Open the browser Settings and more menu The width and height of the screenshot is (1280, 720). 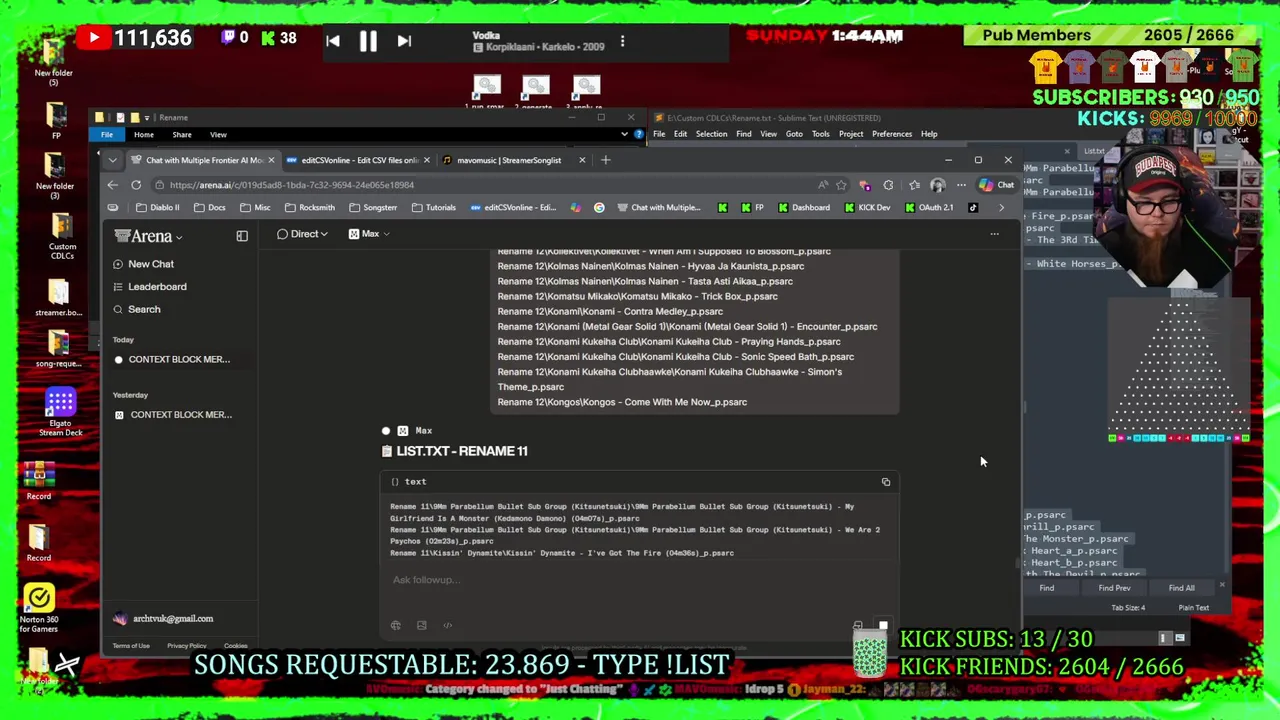tap(961, 185)
